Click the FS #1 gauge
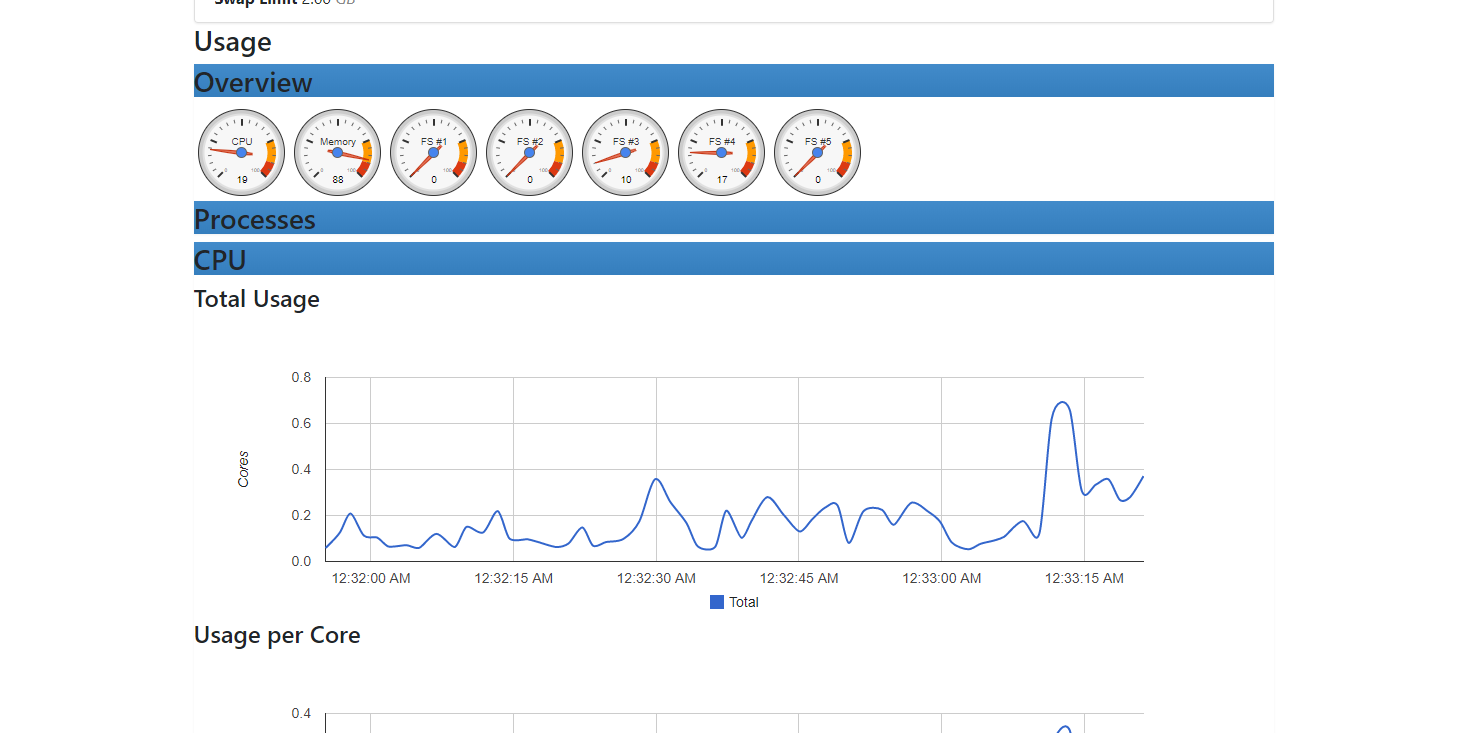The height and width of the screenshot is (733, 1458). [434, 153]
